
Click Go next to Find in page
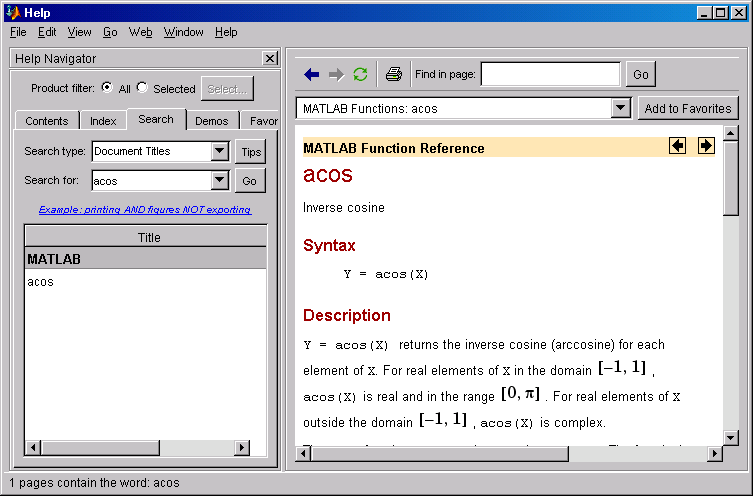641,74
